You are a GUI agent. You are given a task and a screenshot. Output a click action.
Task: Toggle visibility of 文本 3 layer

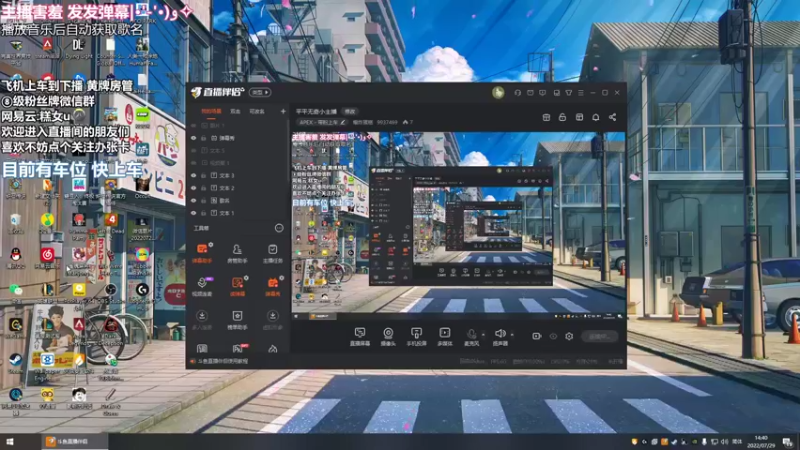(193, 176)
